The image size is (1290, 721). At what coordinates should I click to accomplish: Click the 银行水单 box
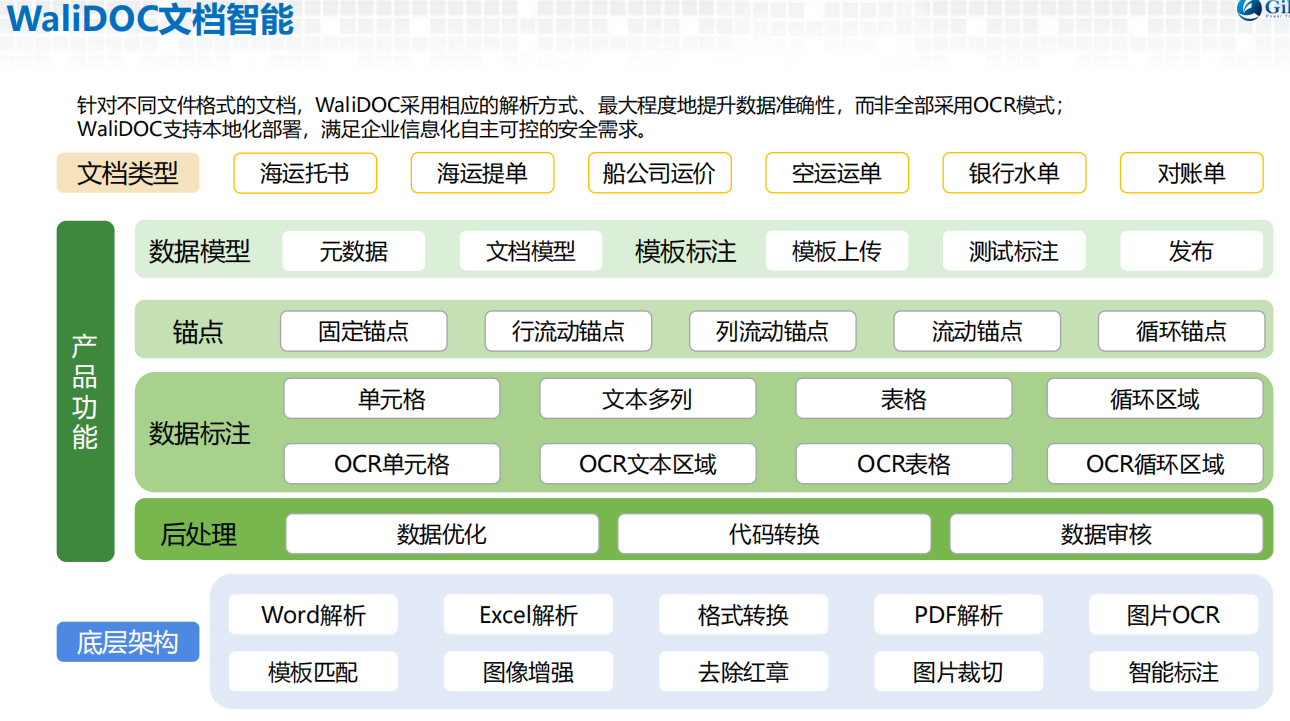tap(1014, 173)
